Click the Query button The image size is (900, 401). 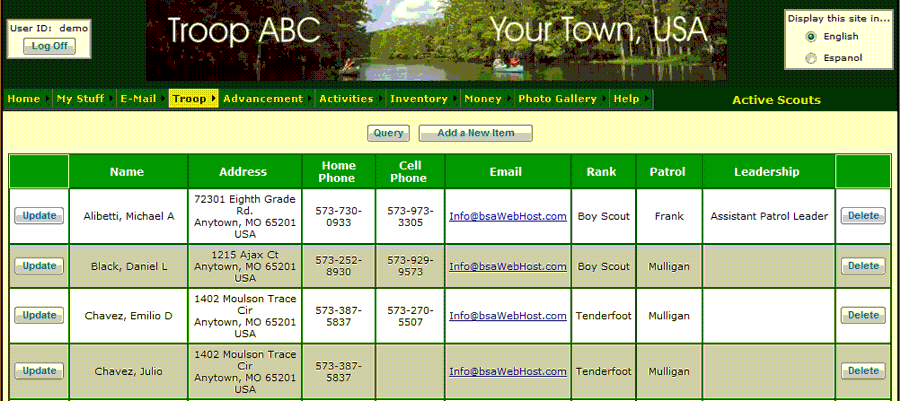pos(389,133)
